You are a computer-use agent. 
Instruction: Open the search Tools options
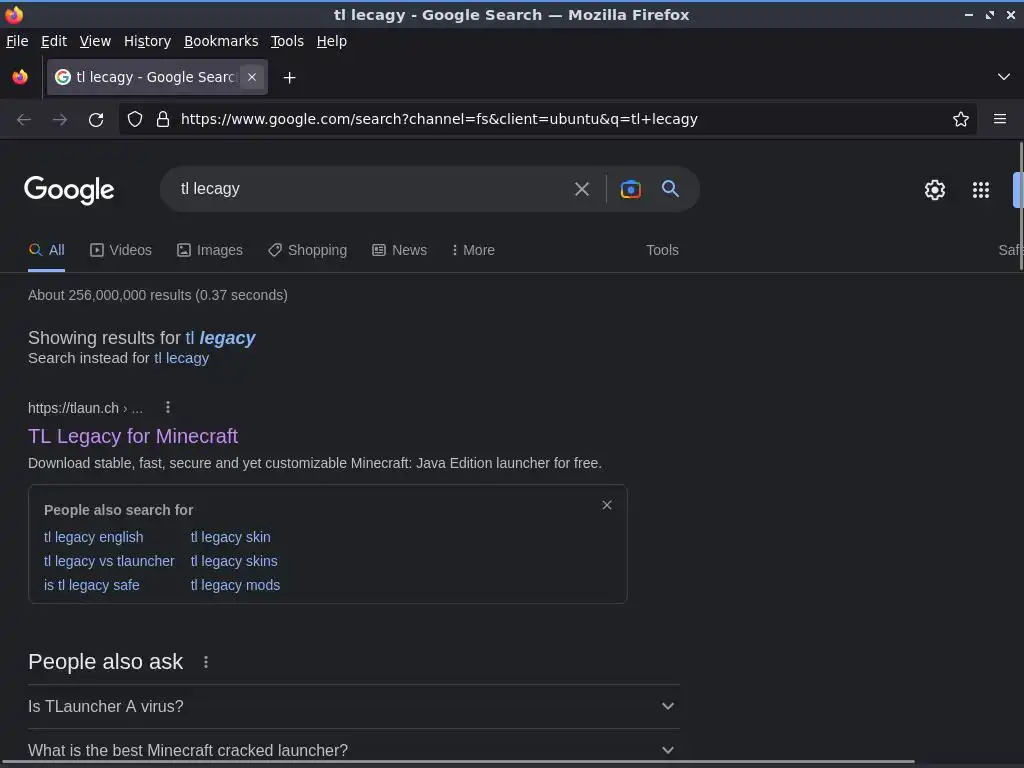[x=662, y=250]
